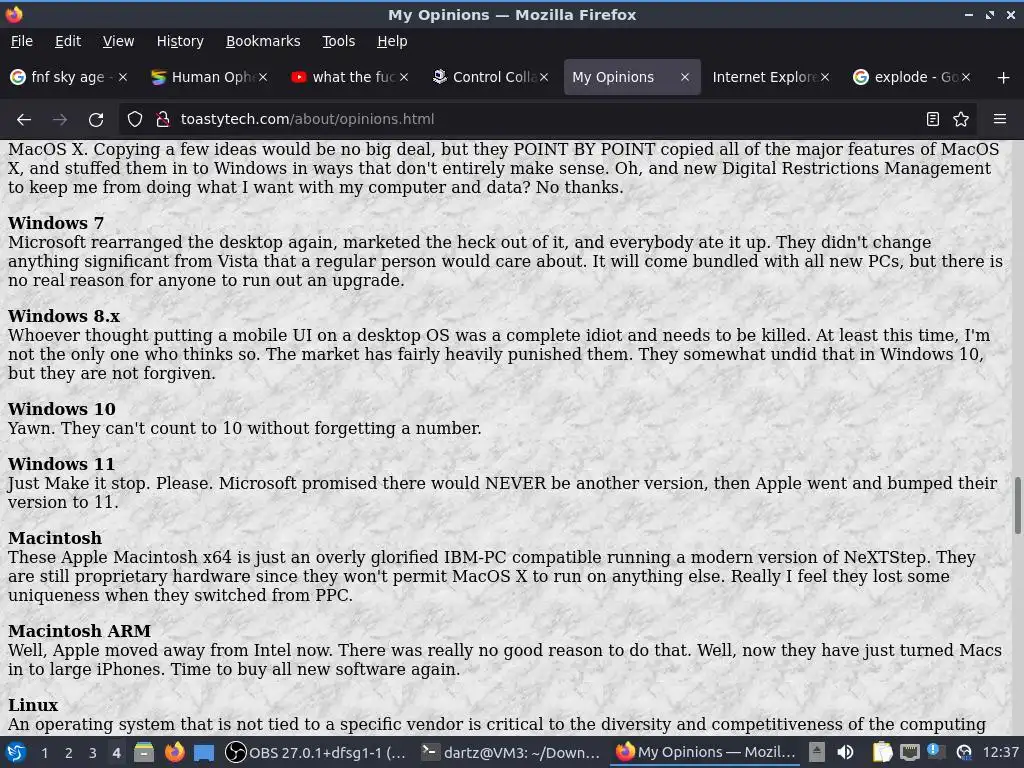
Task: Open the Tools menu
Action: 338,41
